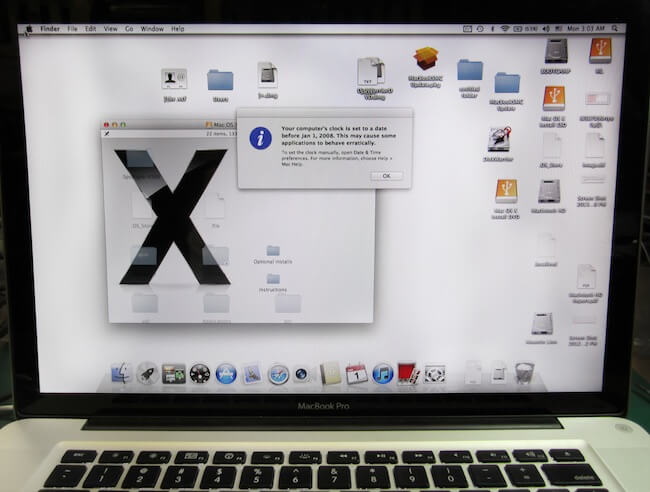Click the Time Machine menu bar icon
This screenshot has height=492, width=650.
coord(480,29)
